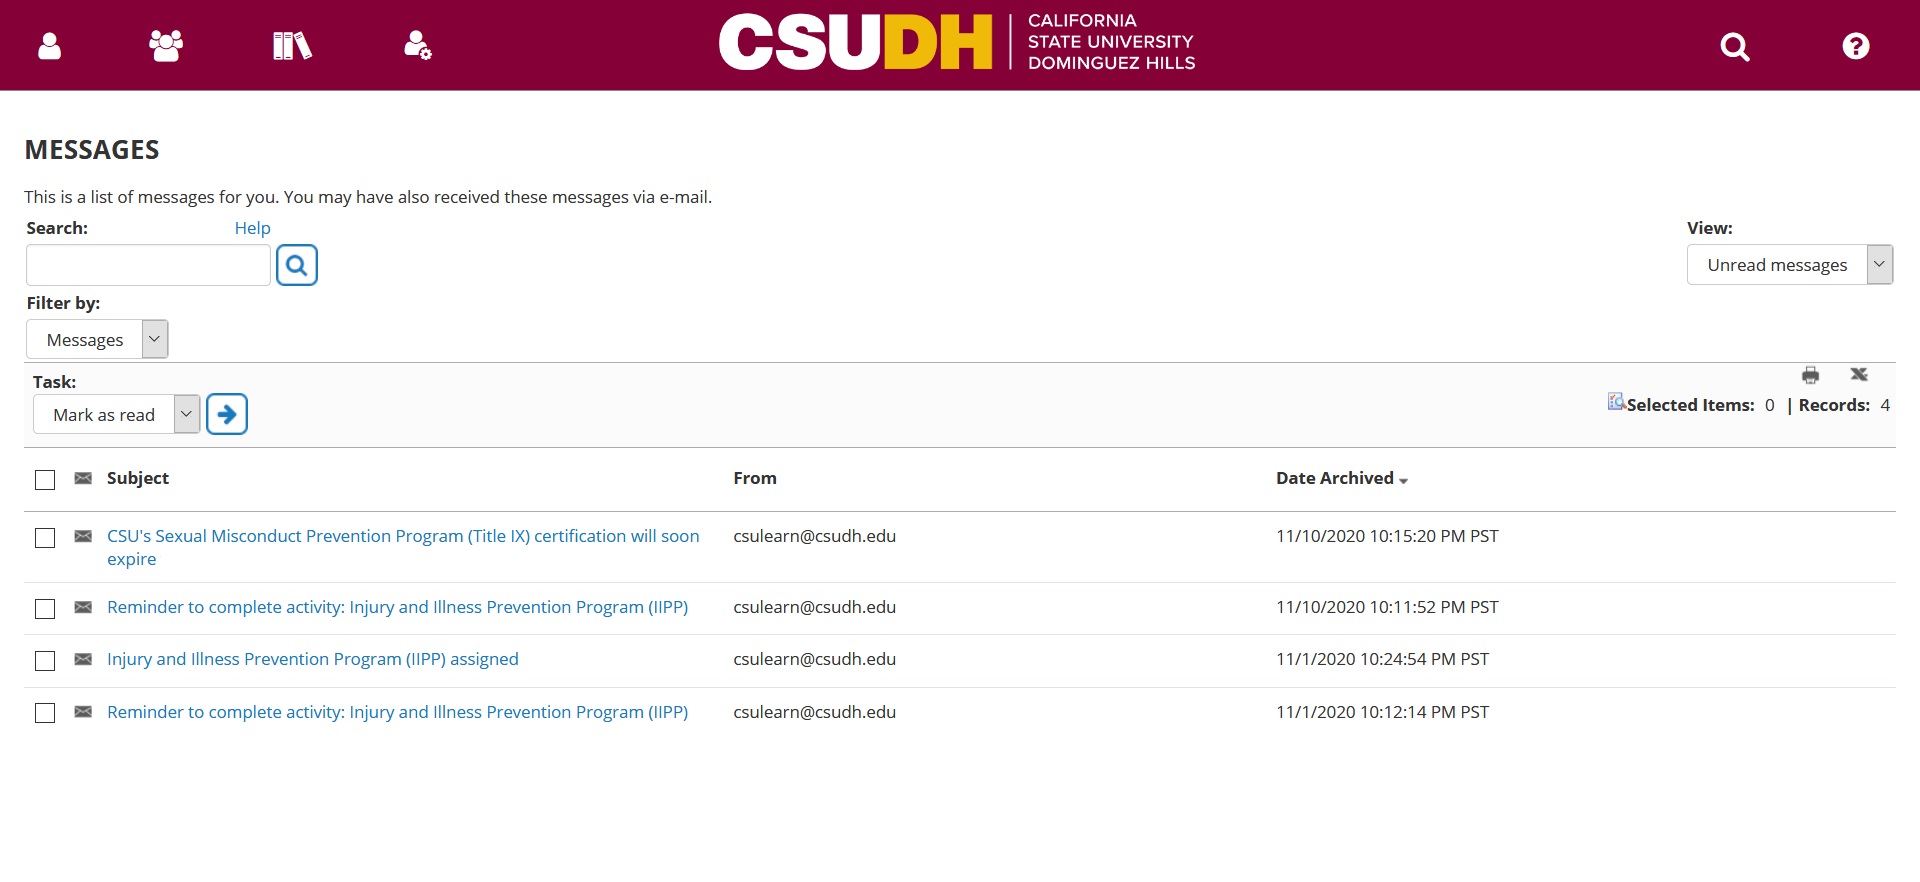Open the Task Mark as read dropdown
This screenshot has width=1920, height=882.
117,414
